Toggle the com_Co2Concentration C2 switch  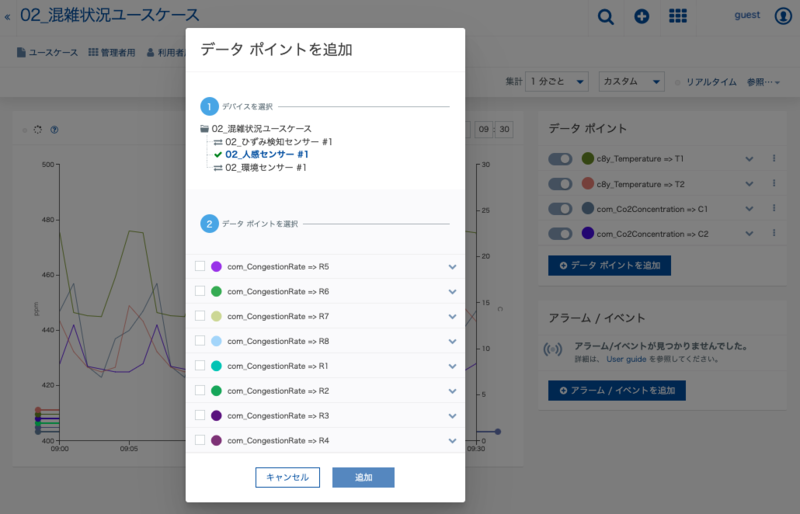(560, 234)
